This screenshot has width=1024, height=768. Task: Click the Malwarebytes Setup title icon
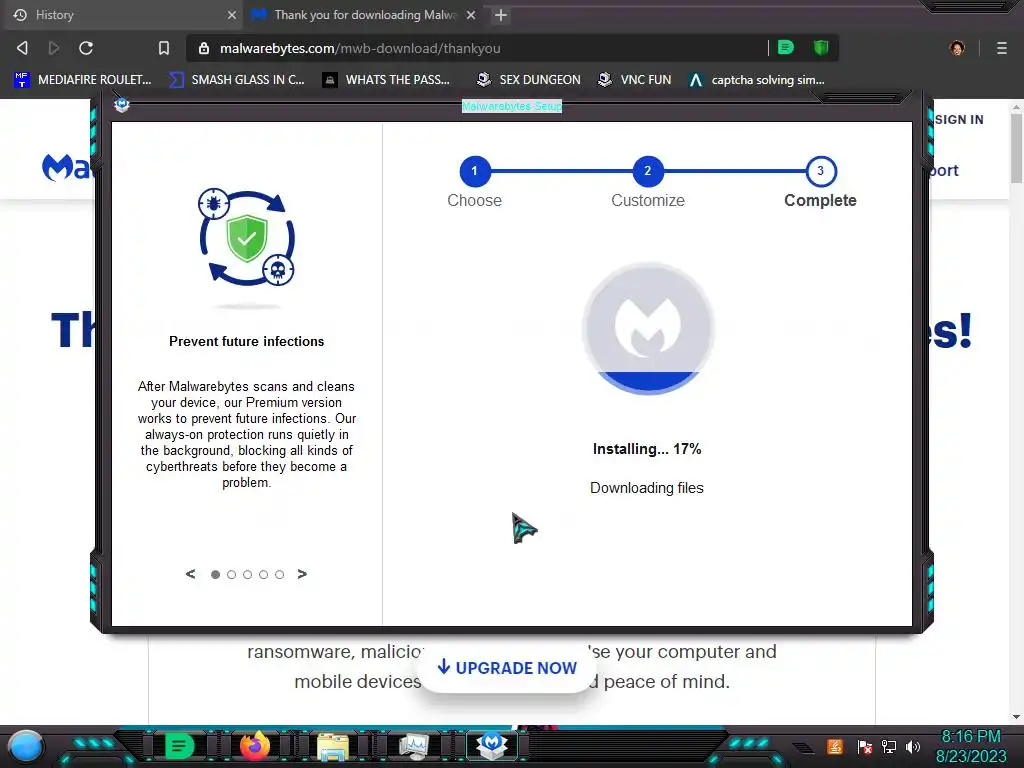121,104
